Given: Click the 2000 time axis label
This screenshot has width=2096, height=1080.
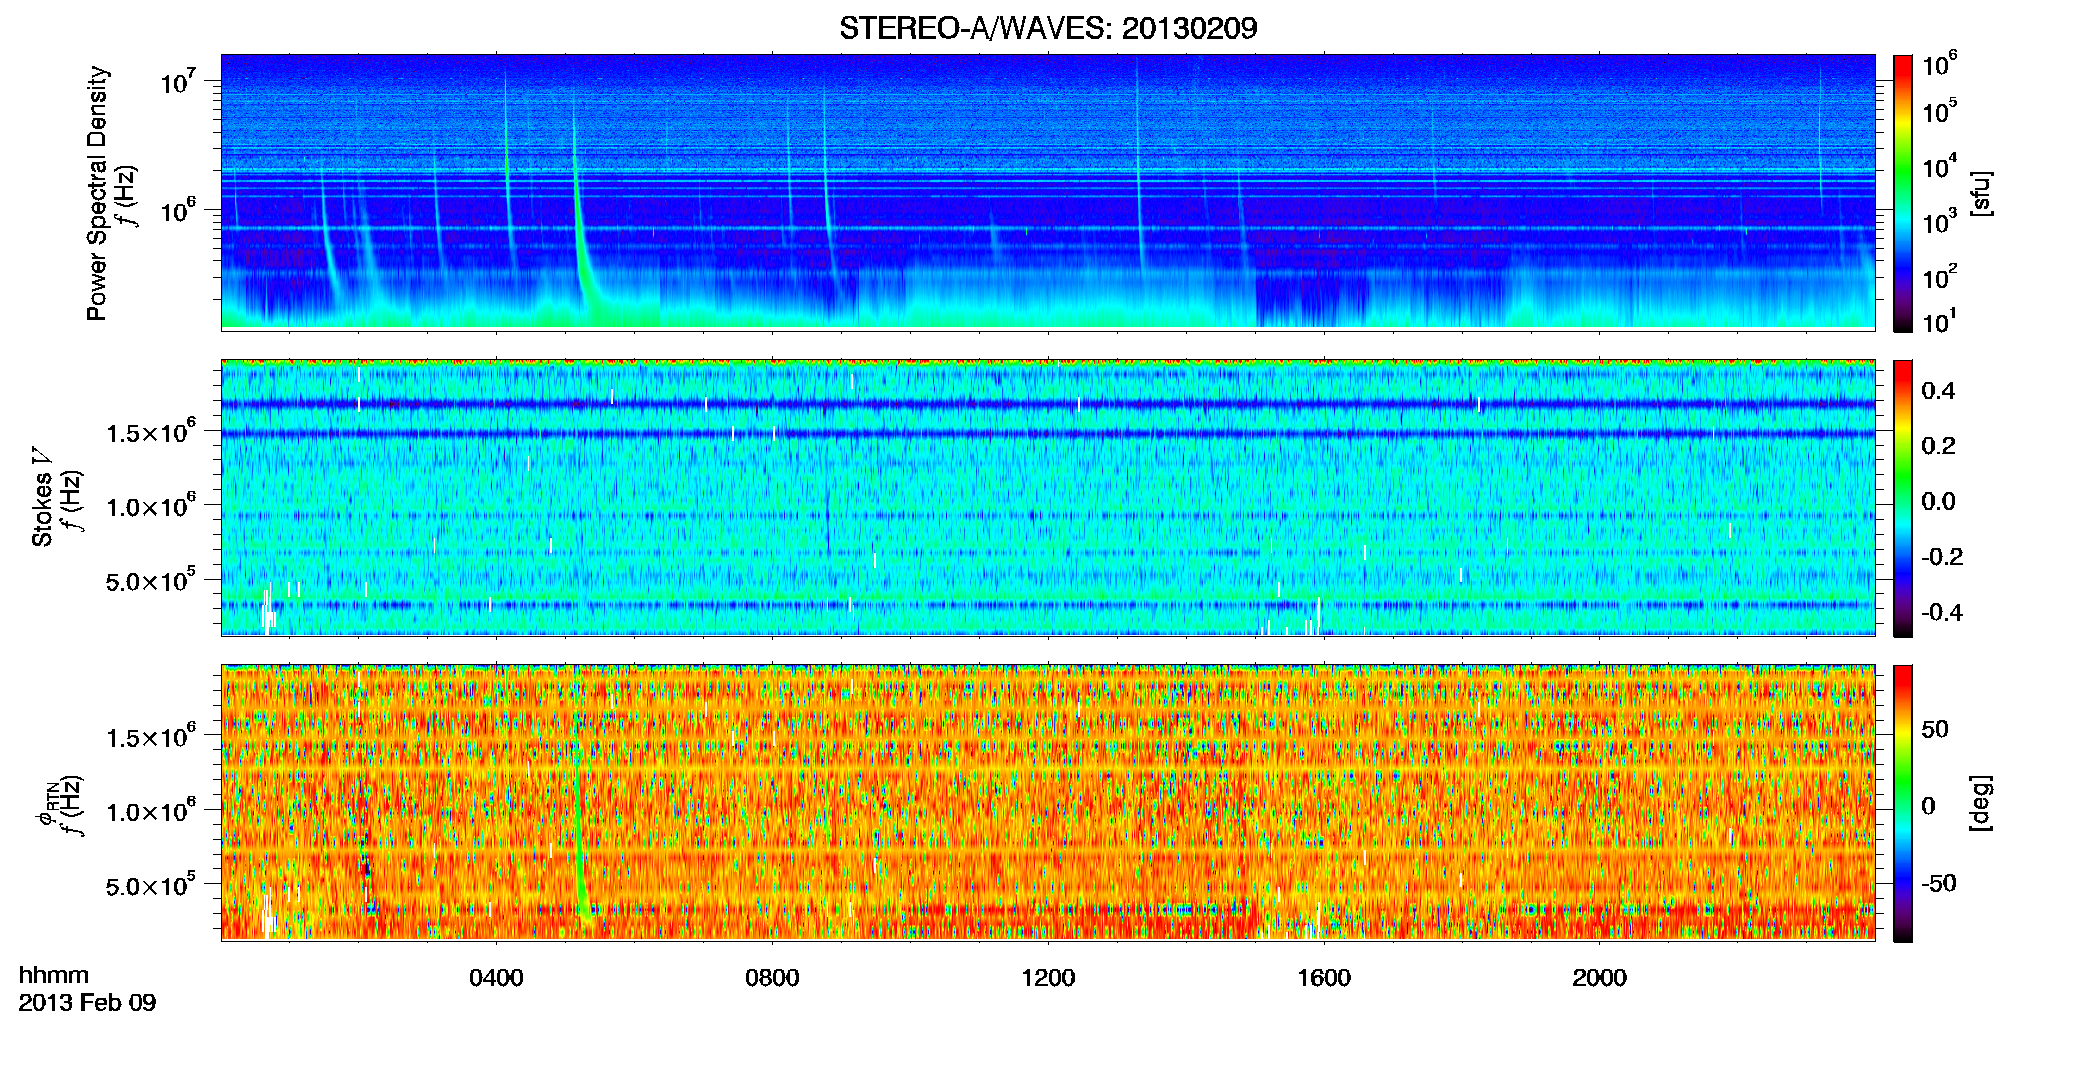Looking at the screenshot, I should tap(1599, 977).
